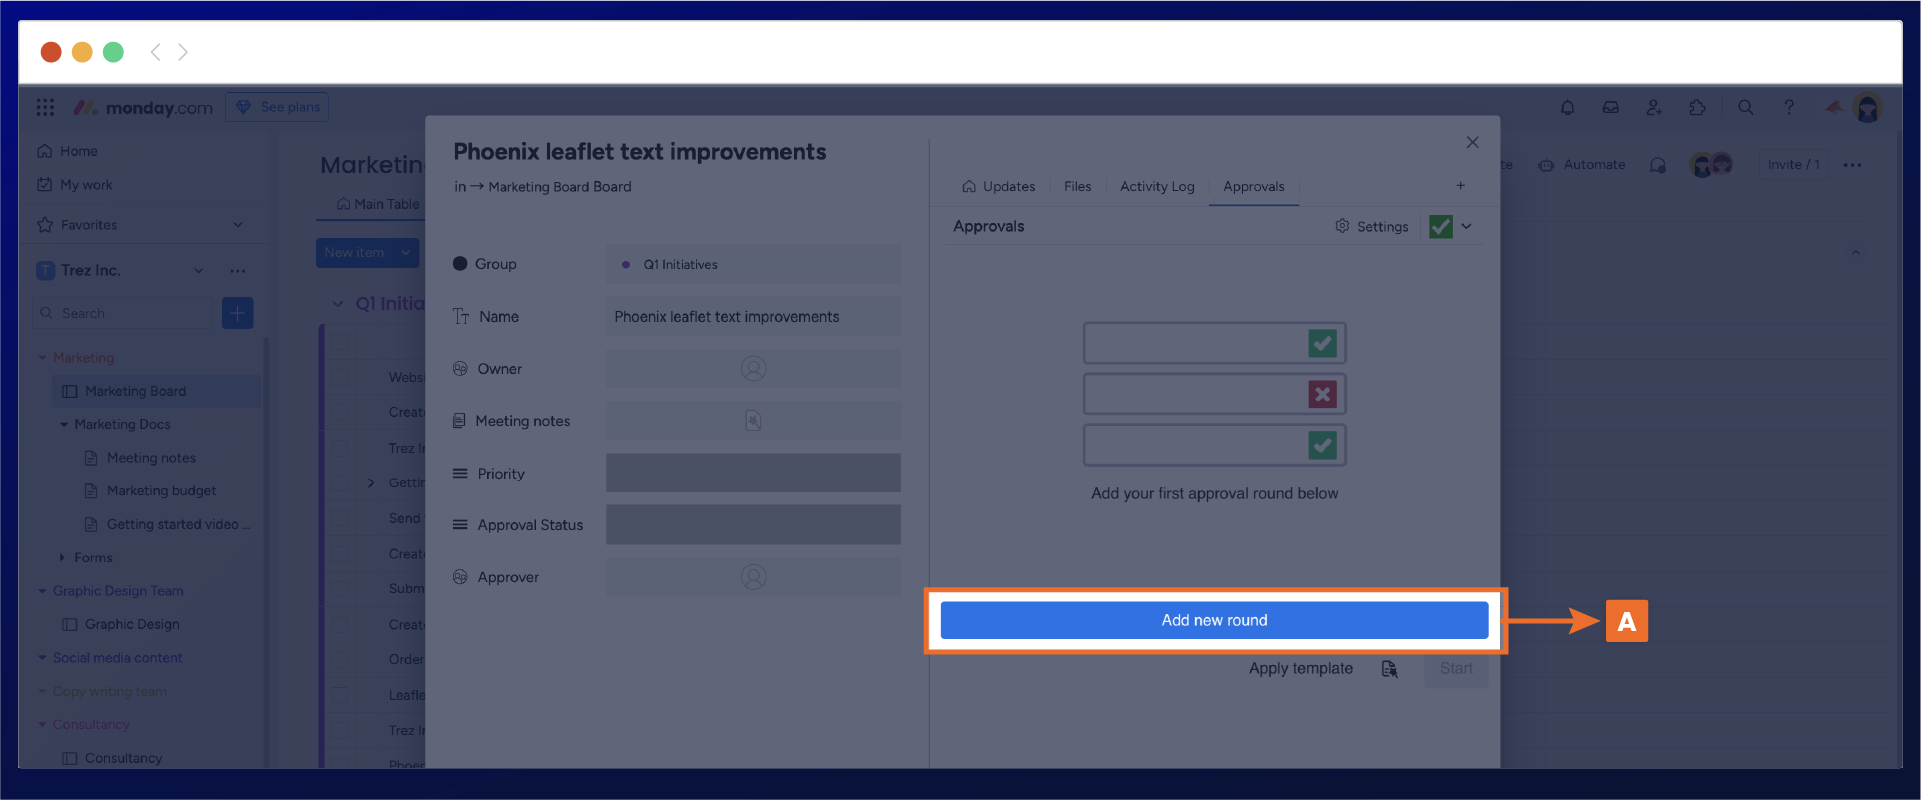1921x800 pixels.
Task: Expand the Favorites section chevron
Action: (238, 225)
